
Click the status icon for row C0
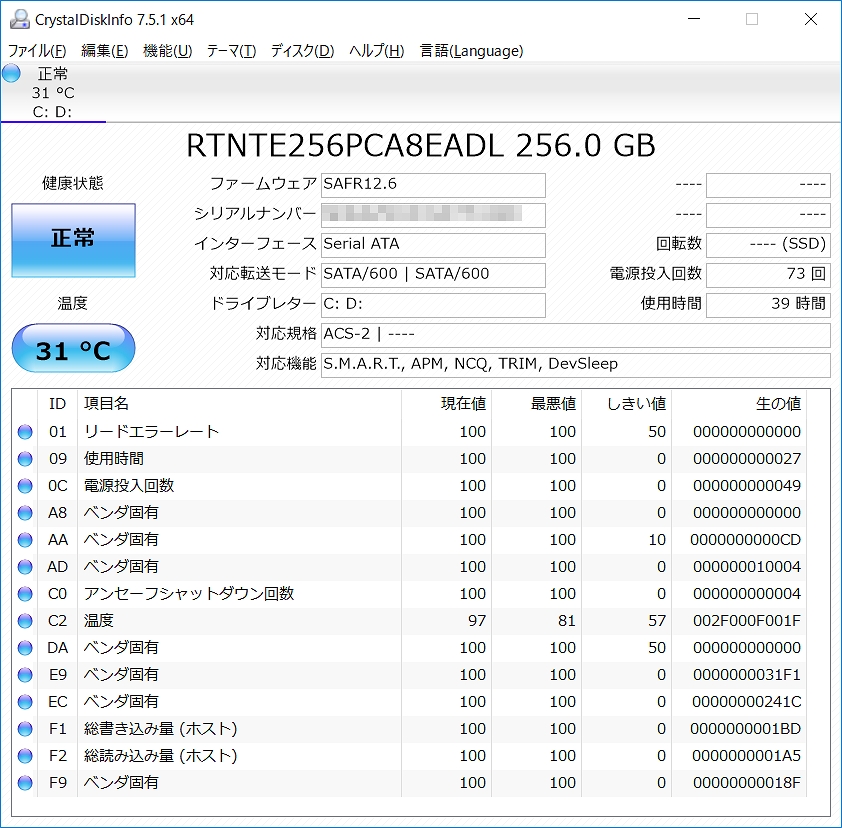tap(25, 594)
